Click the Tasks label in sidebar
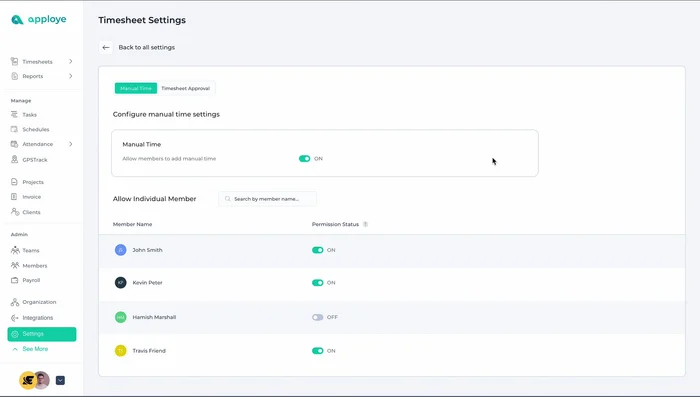This screenshot has width=700, height=397. (29, 114)
